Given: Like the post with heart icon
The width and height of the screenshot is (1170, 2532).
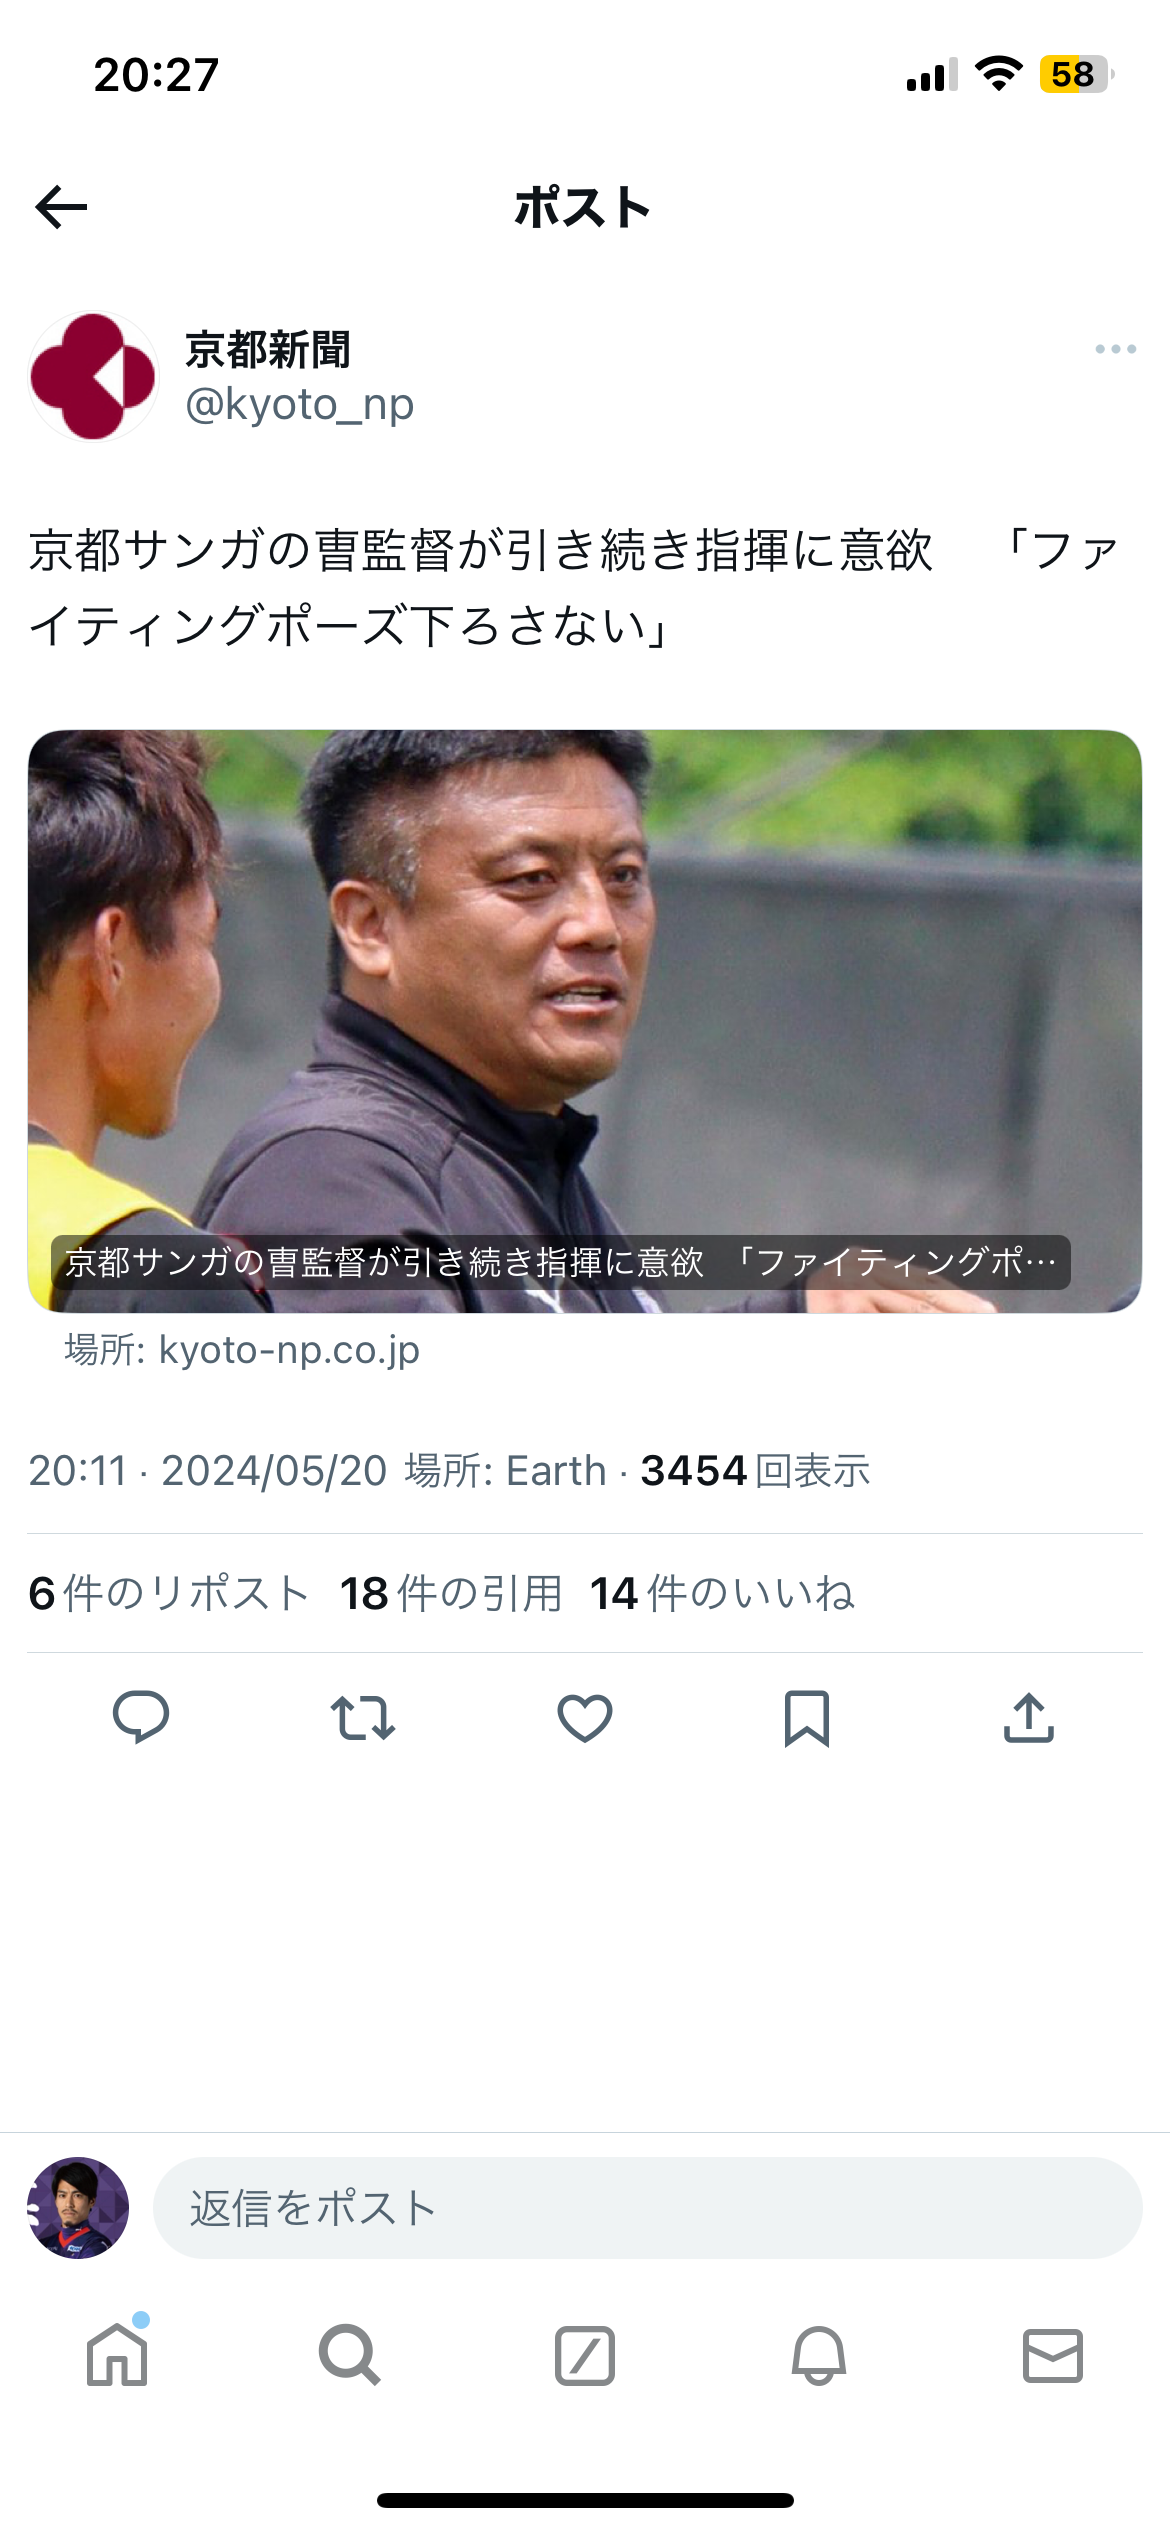Looking at the screenshot, I should (x=585, y=1718).
